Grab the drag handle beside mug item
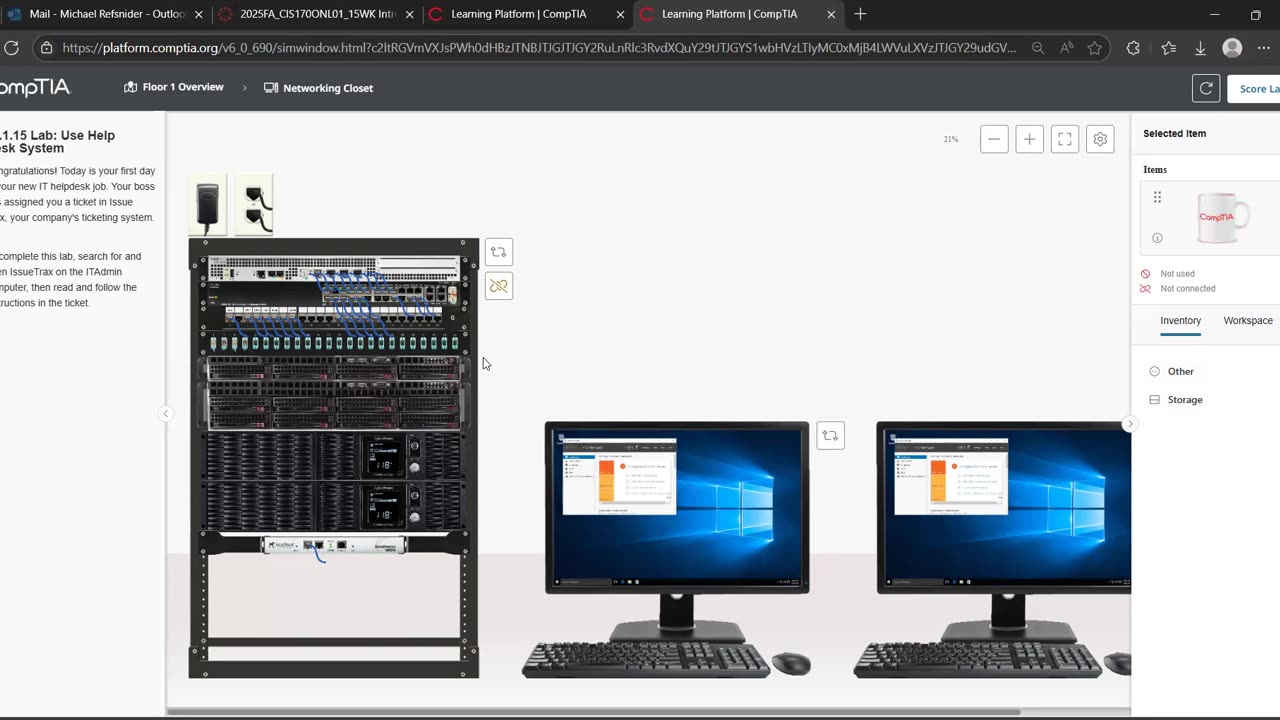The image size is (1280, 720). 1157,197
